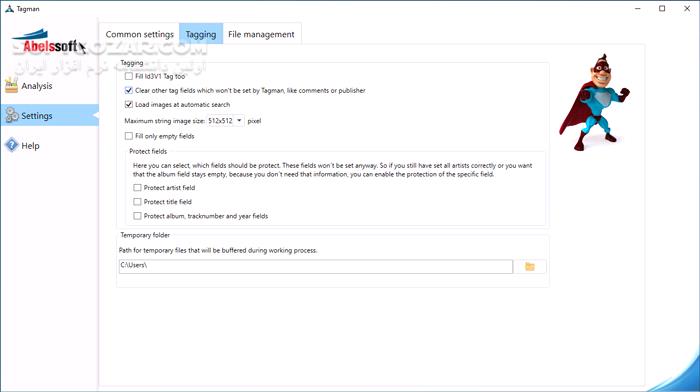Open the Help question mark icon

12,145
